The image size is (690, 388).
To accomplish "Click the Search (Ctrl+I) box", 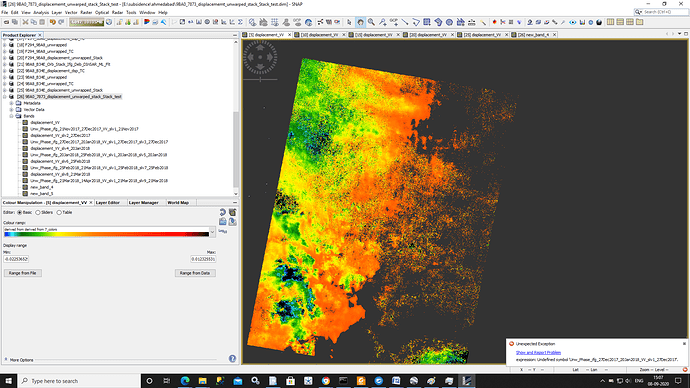I will click(x=661, y=12).
